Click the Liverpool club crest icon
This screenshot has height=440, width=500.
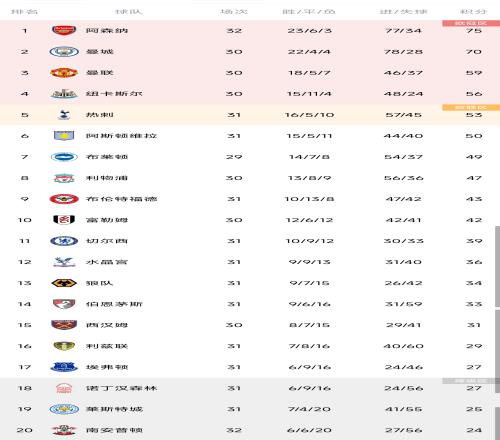(x=64, y=178)
